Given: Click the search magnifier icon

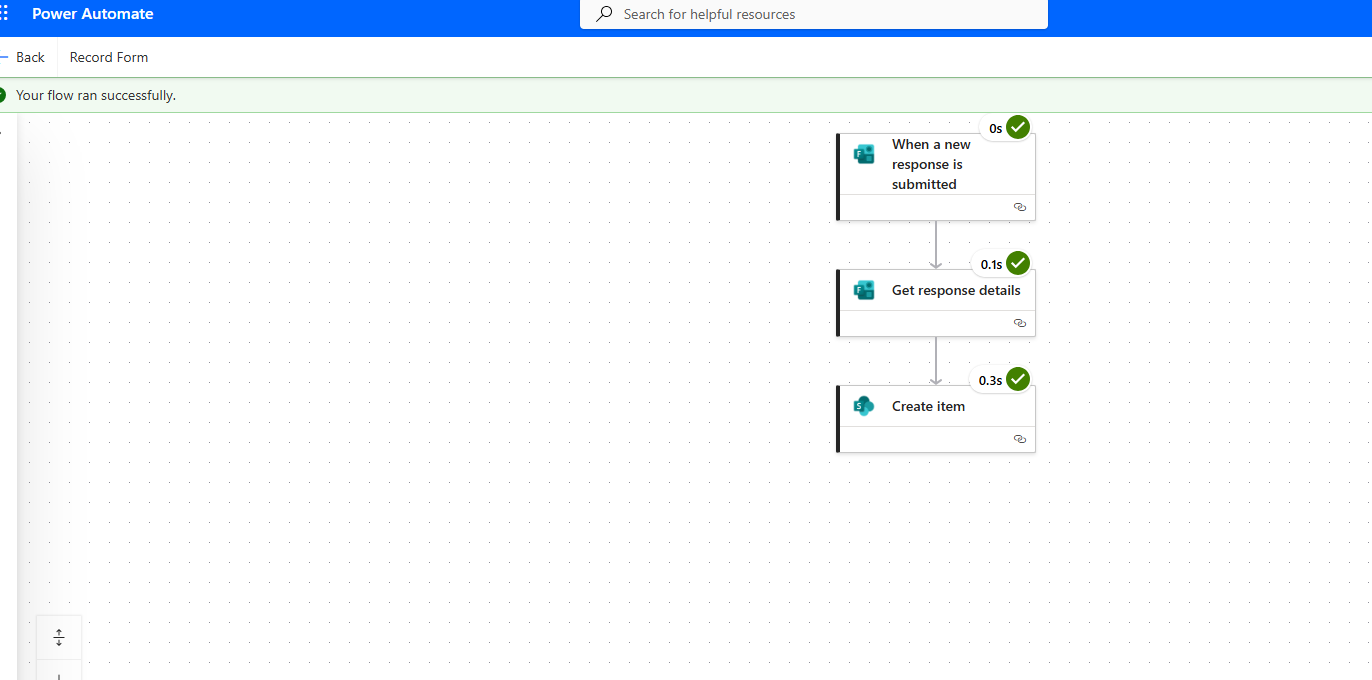Looking at the screenshot, I should 604,14.
